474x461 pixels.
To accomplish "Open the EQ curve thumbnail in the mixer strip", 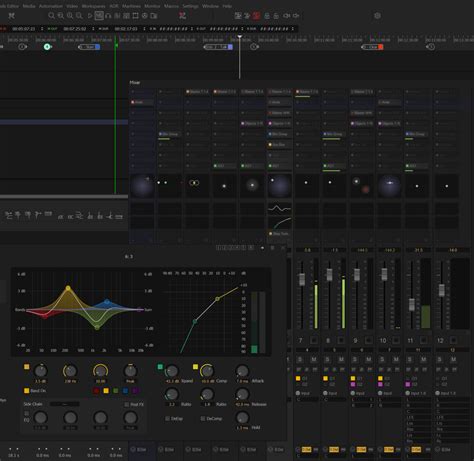I will 279,209.
